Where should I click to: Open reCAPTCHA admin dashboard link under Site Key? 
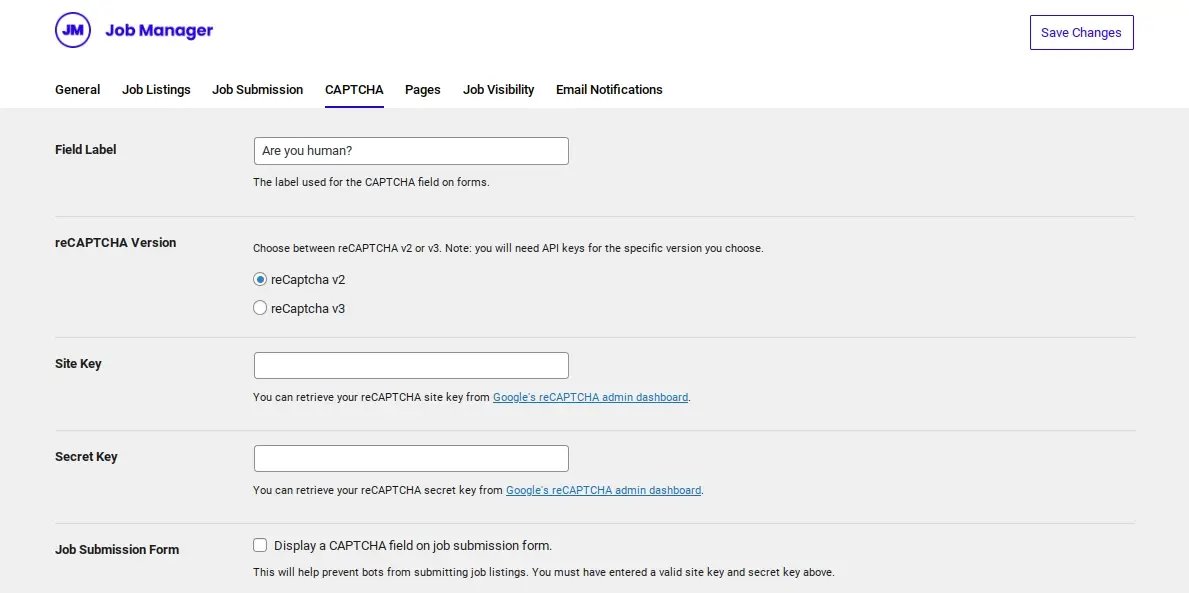591,397
